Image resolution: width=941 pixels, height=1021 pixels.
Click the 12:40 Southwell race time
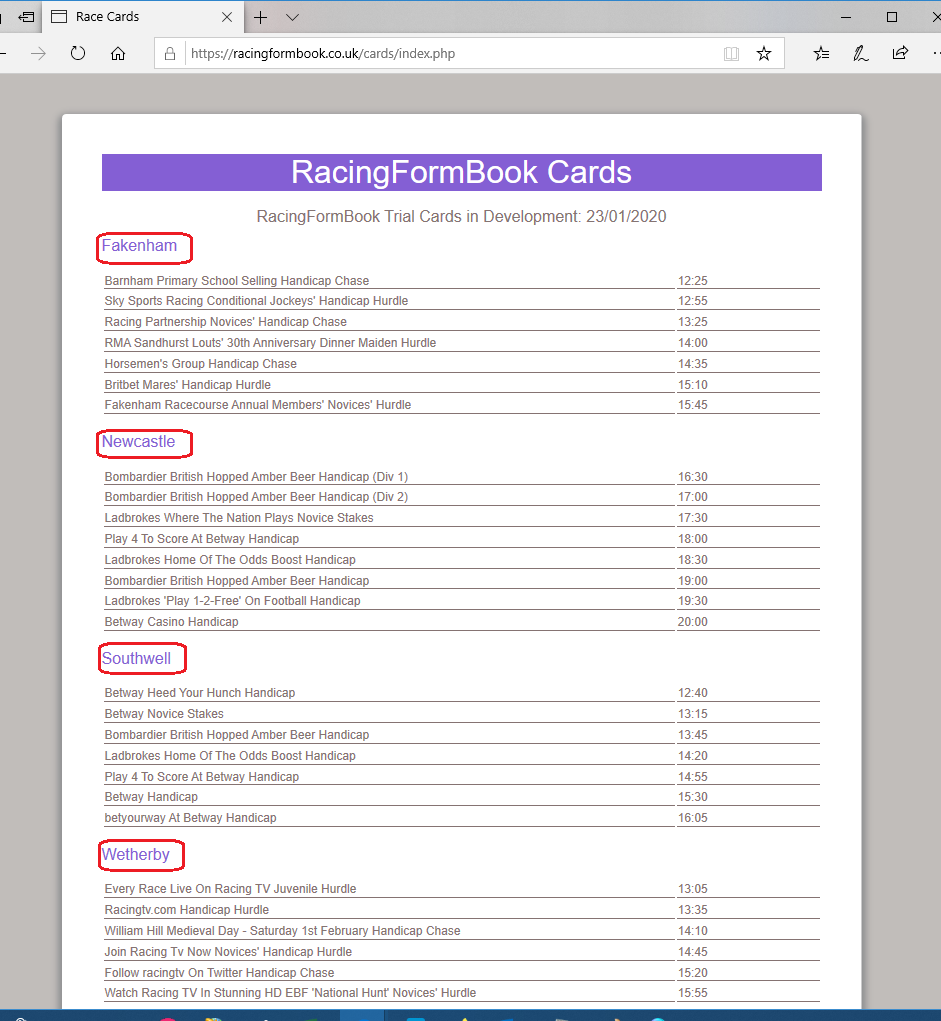coord(693,693)
